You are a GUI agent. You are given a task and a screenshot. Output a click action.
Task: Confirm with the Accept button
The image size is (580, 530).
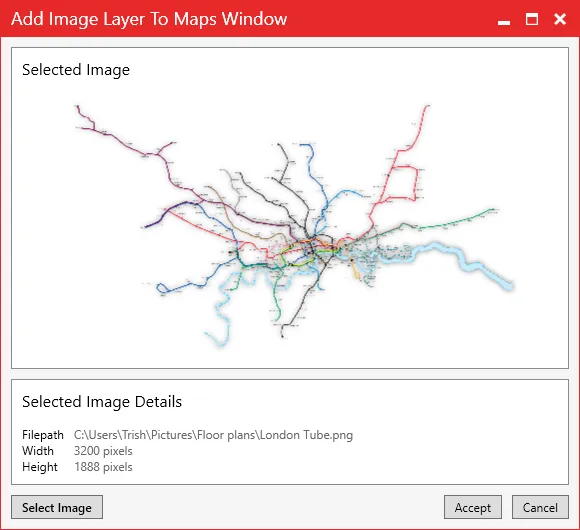473,507
